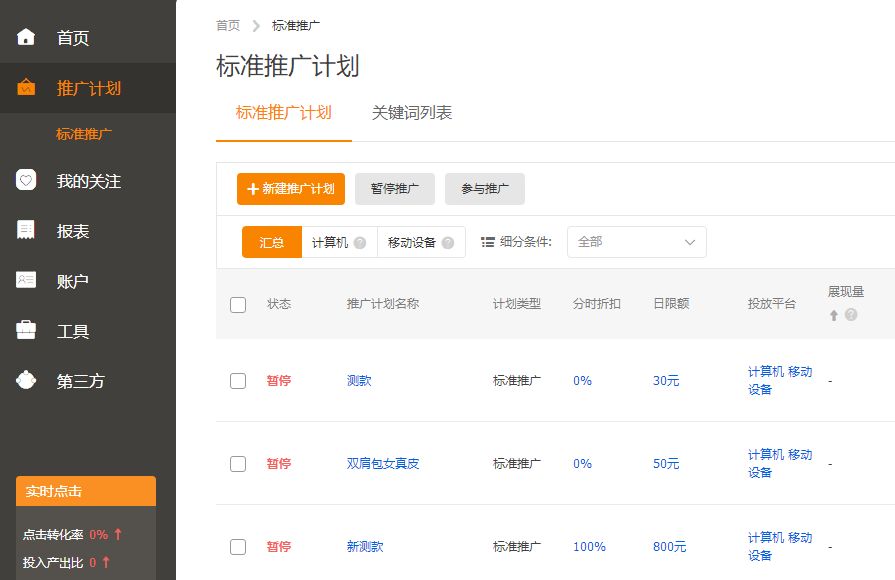The height and width of the screenshot is (580, 895).
Task: Check the select-all checkbox in table header
Action: pyautogui.click(x=238, y=305)
